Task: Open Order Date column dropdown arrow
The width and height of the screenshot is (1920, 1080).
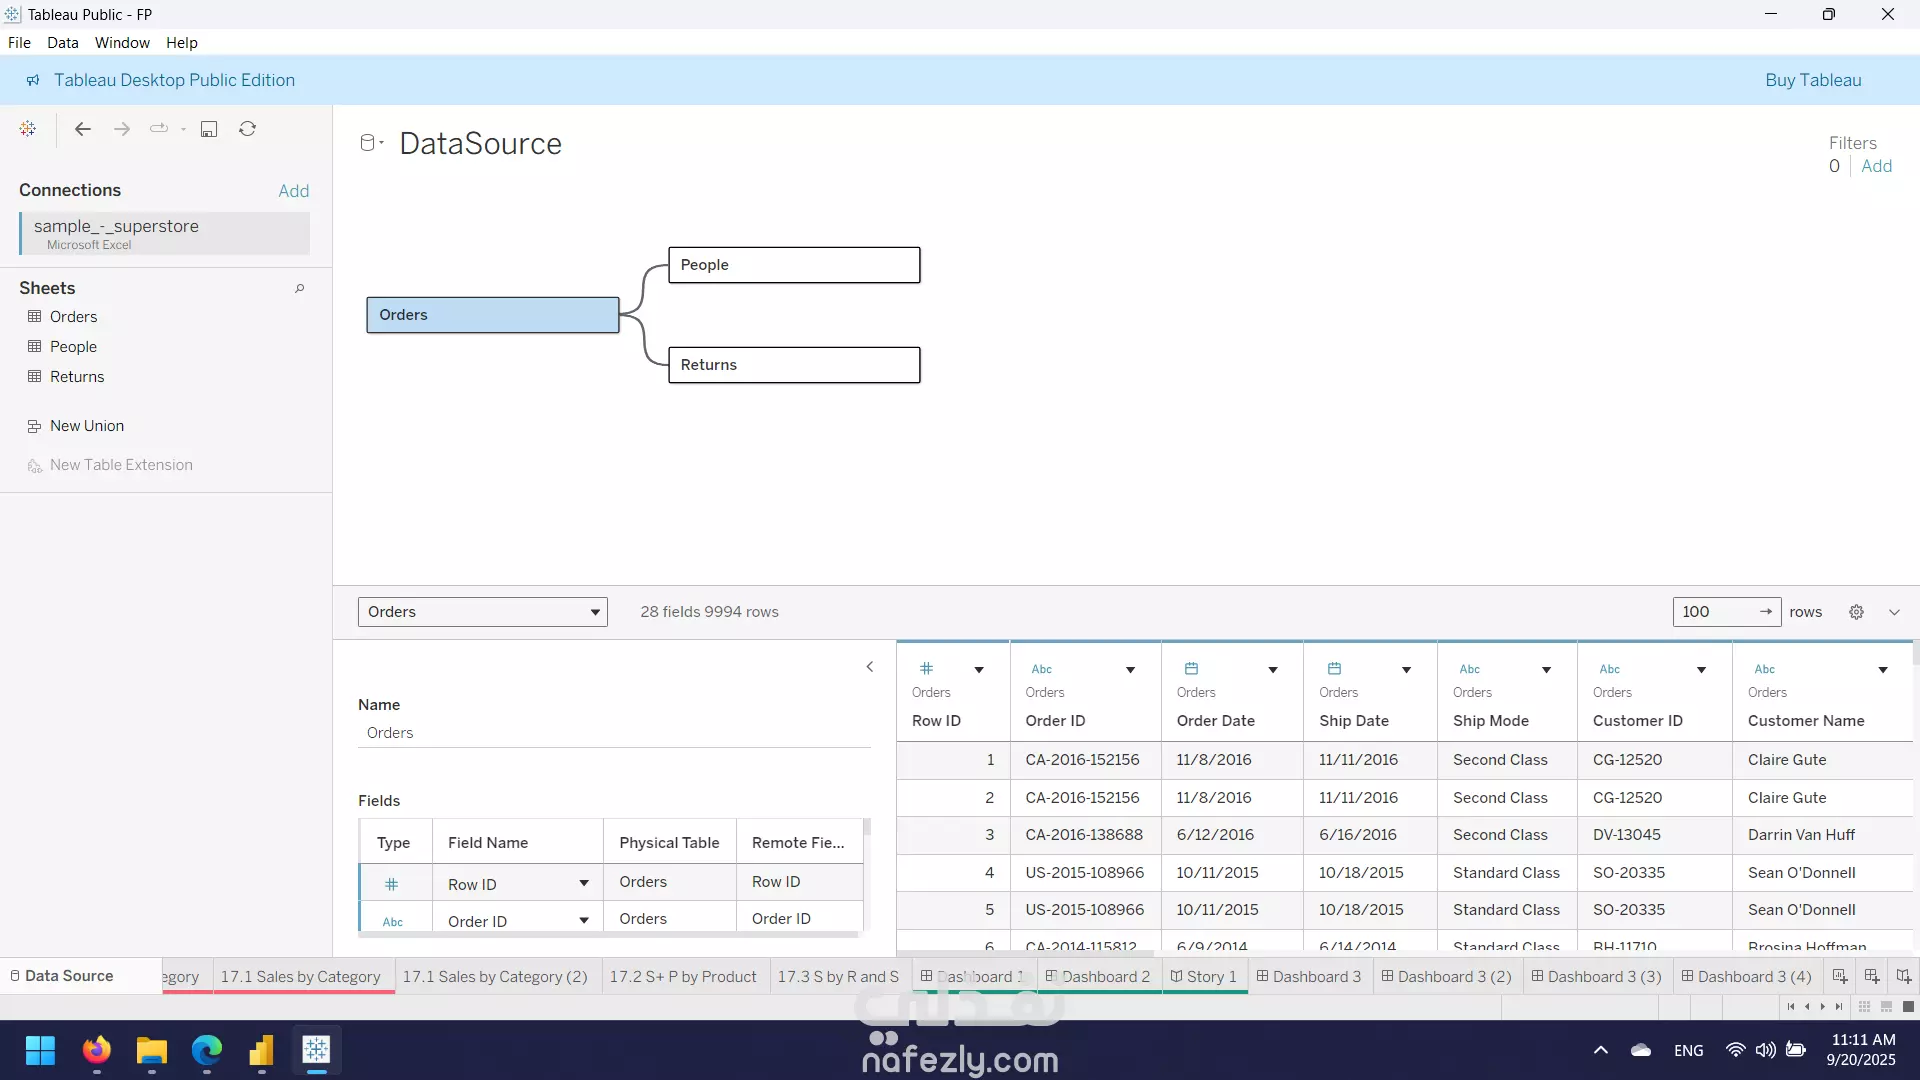Action: pyautogui.click(x=1273, y=670)
